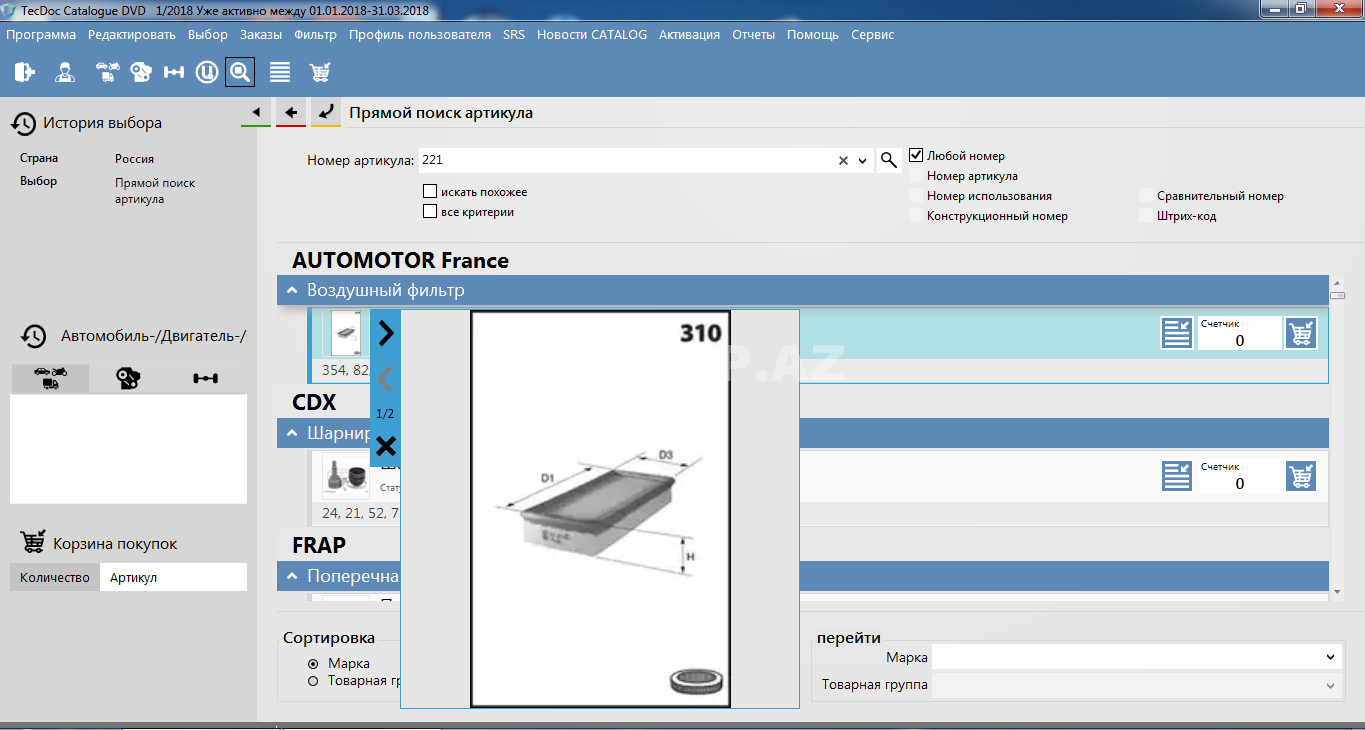
Task: Toggle the Сравнительный номер option
Action: (x=1145, y=196)
